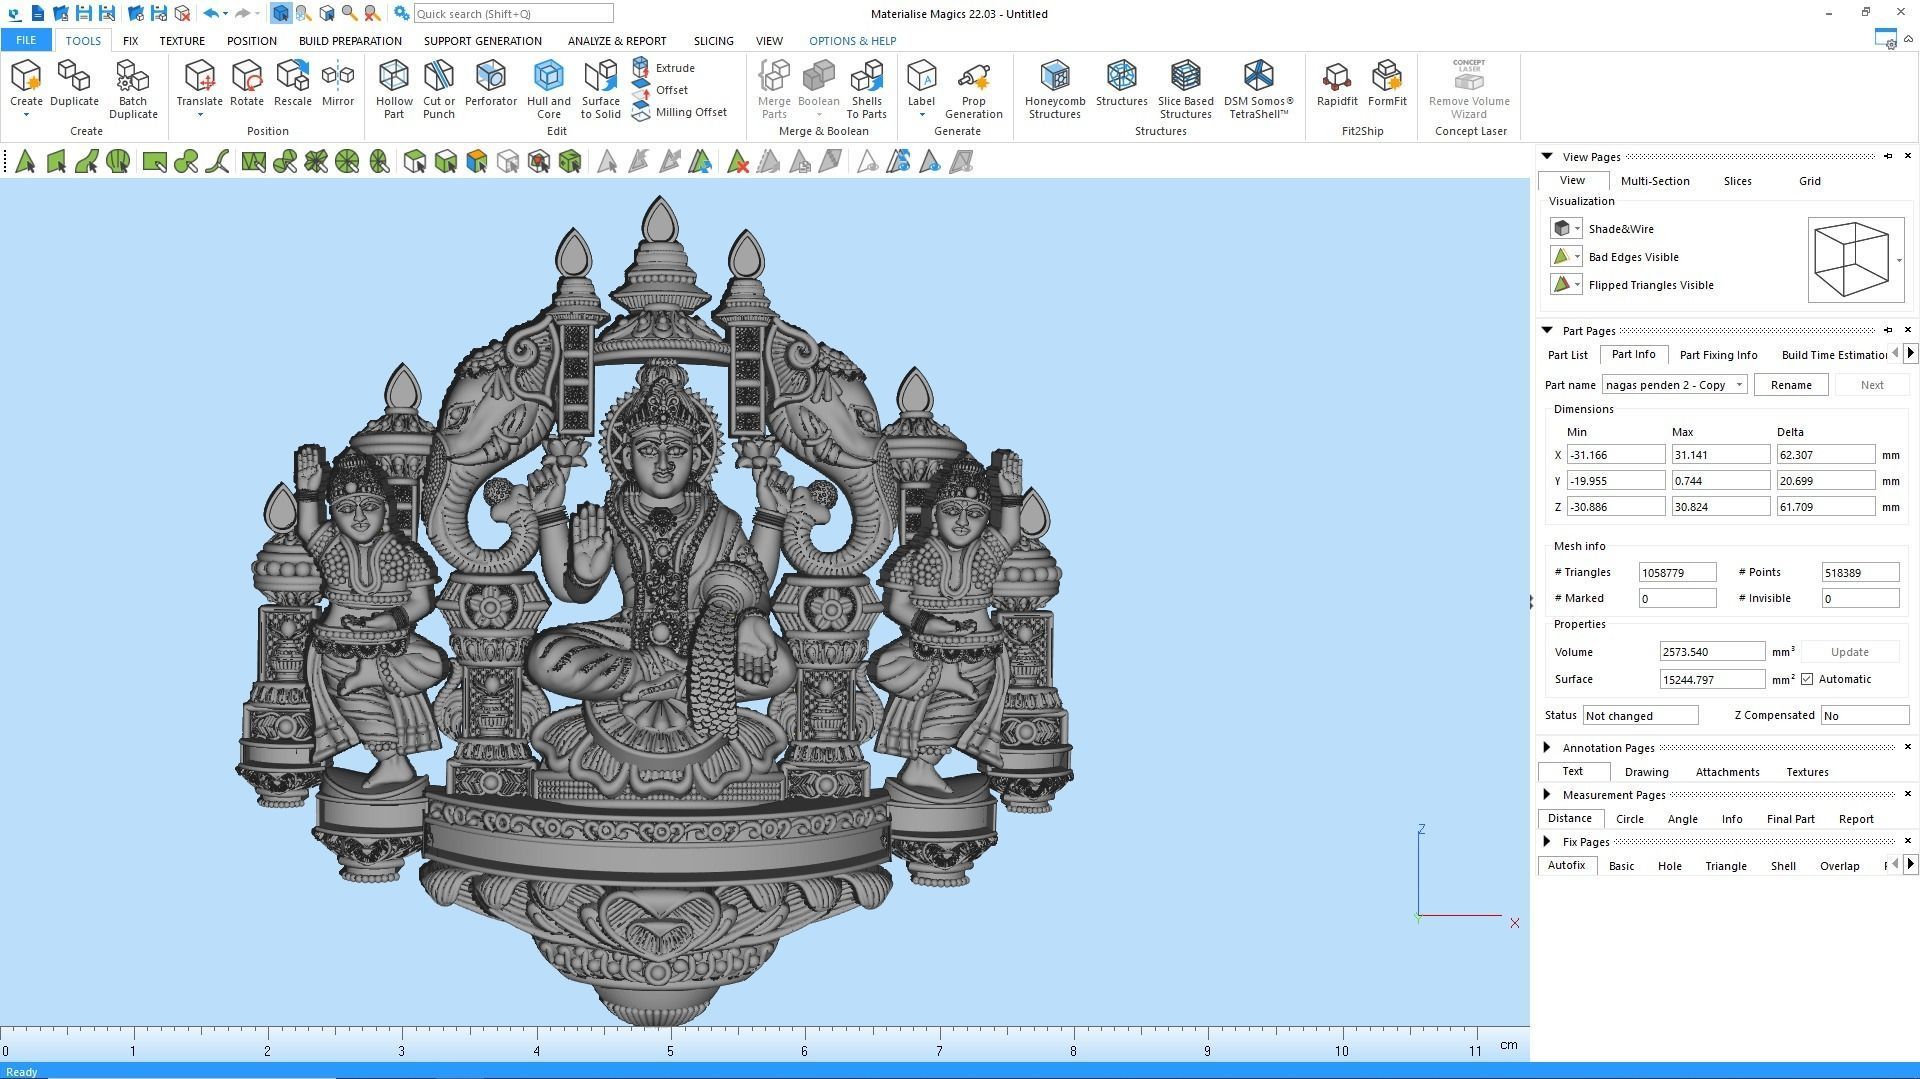This screenshot has width=1920, height=1079.
Task: Click the Extrude tool
Action: tap(664, 68)
